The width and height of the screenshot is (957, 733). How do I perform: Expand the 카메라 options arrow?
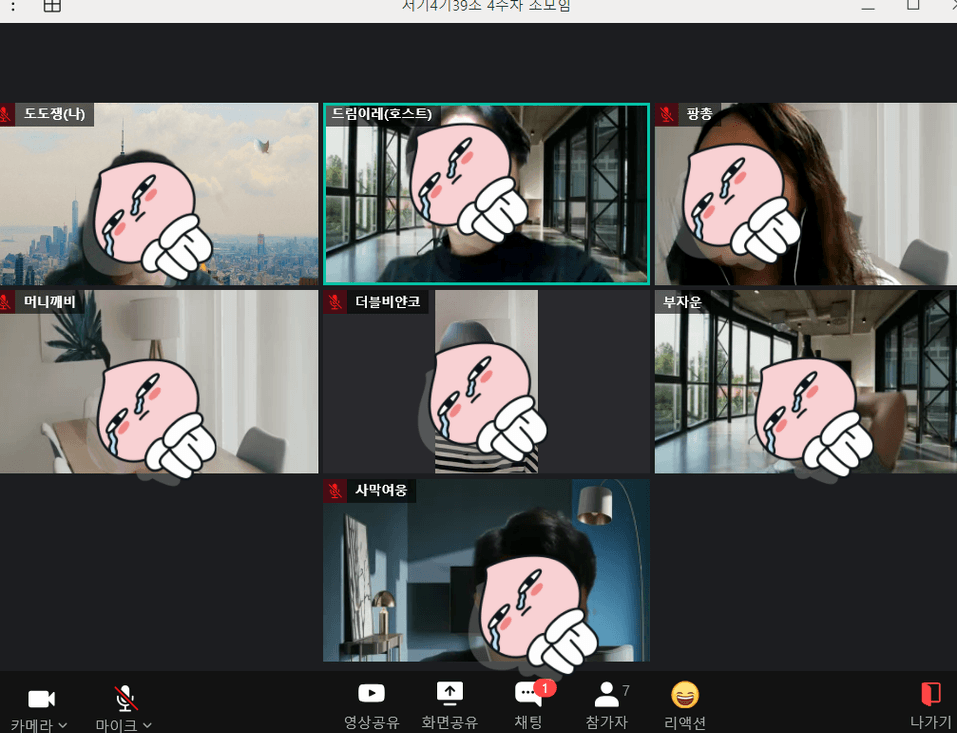[x=63, y=725]
